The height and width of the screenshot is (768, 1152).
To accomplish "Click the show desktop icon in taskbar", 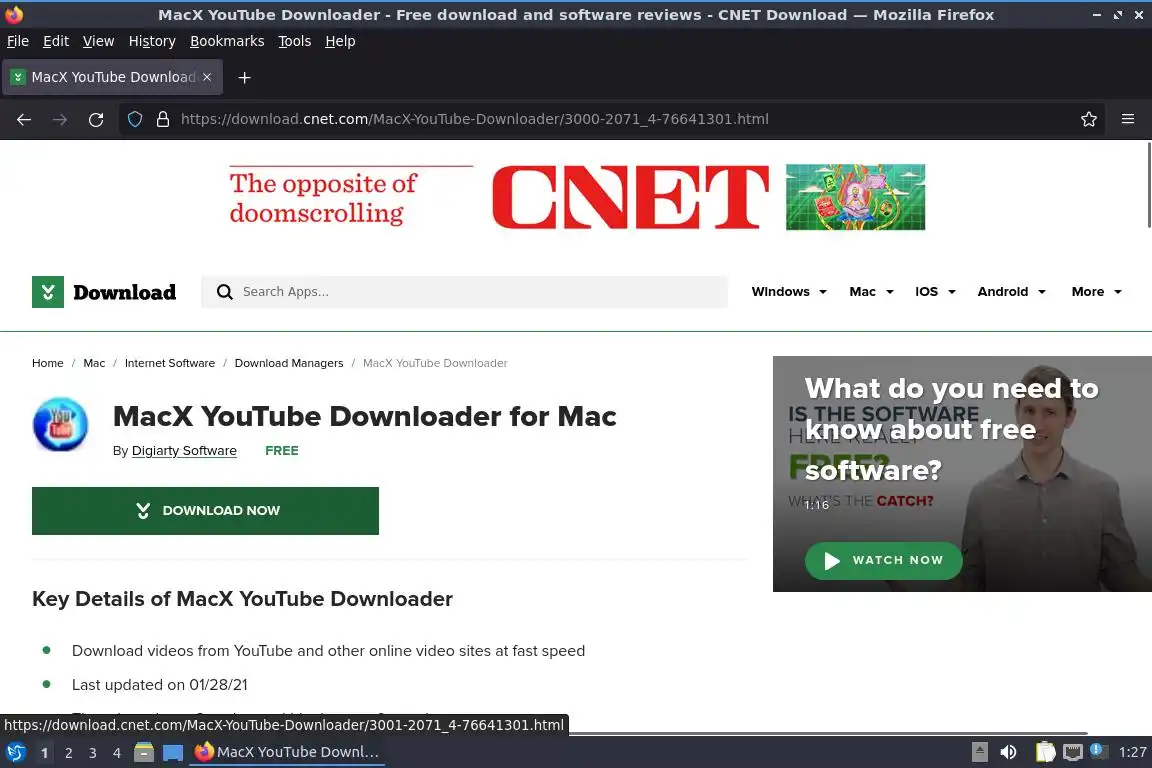I will pyautogui.click(x=173, y=753).
